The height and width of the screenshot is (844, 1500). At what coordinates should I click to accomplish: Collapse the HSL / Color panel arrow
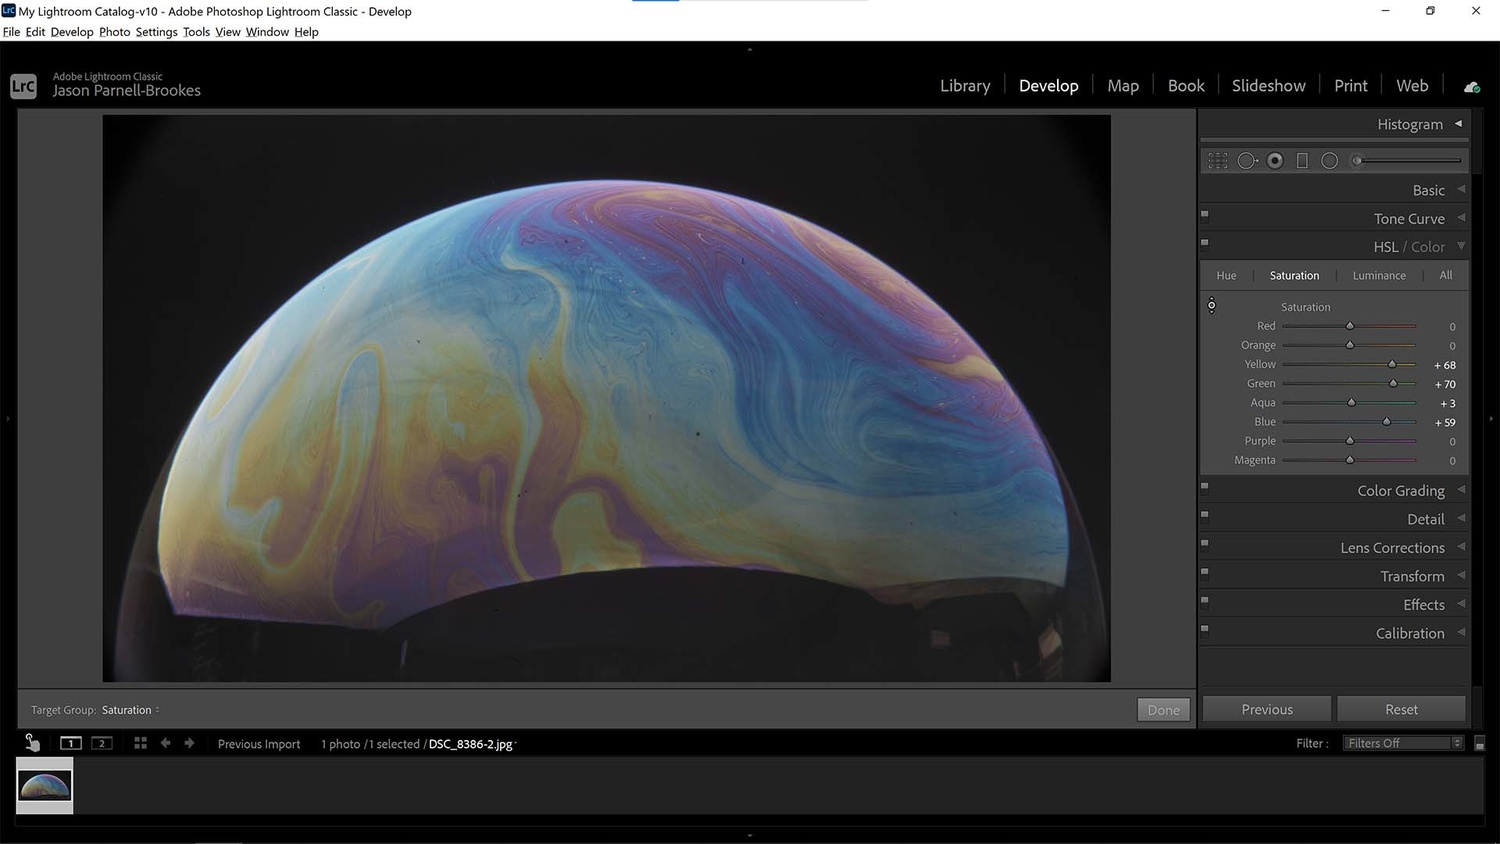coord(1461,246)
